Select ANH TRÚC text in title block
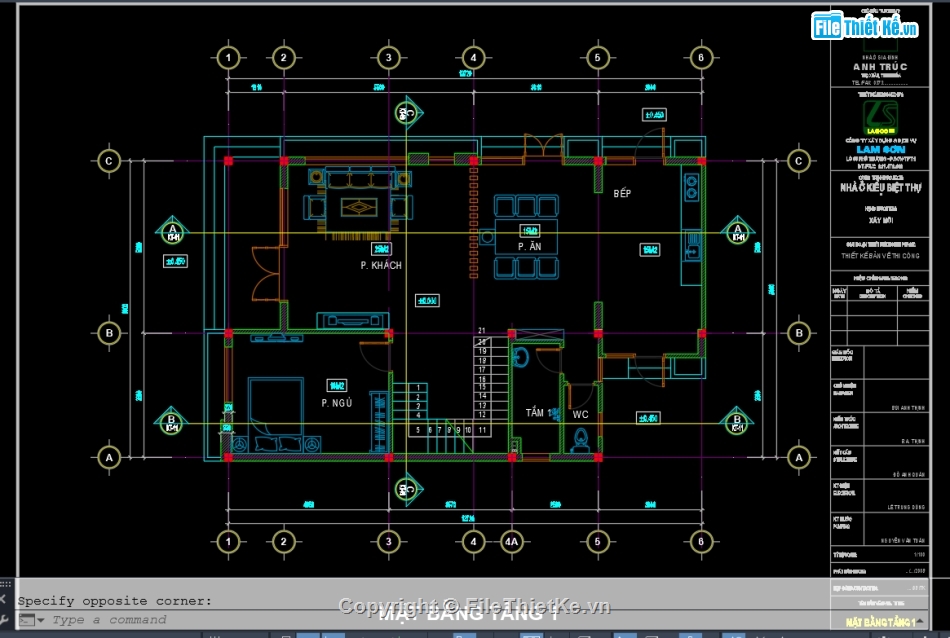950x638 pixels. (x=880, y=67)
